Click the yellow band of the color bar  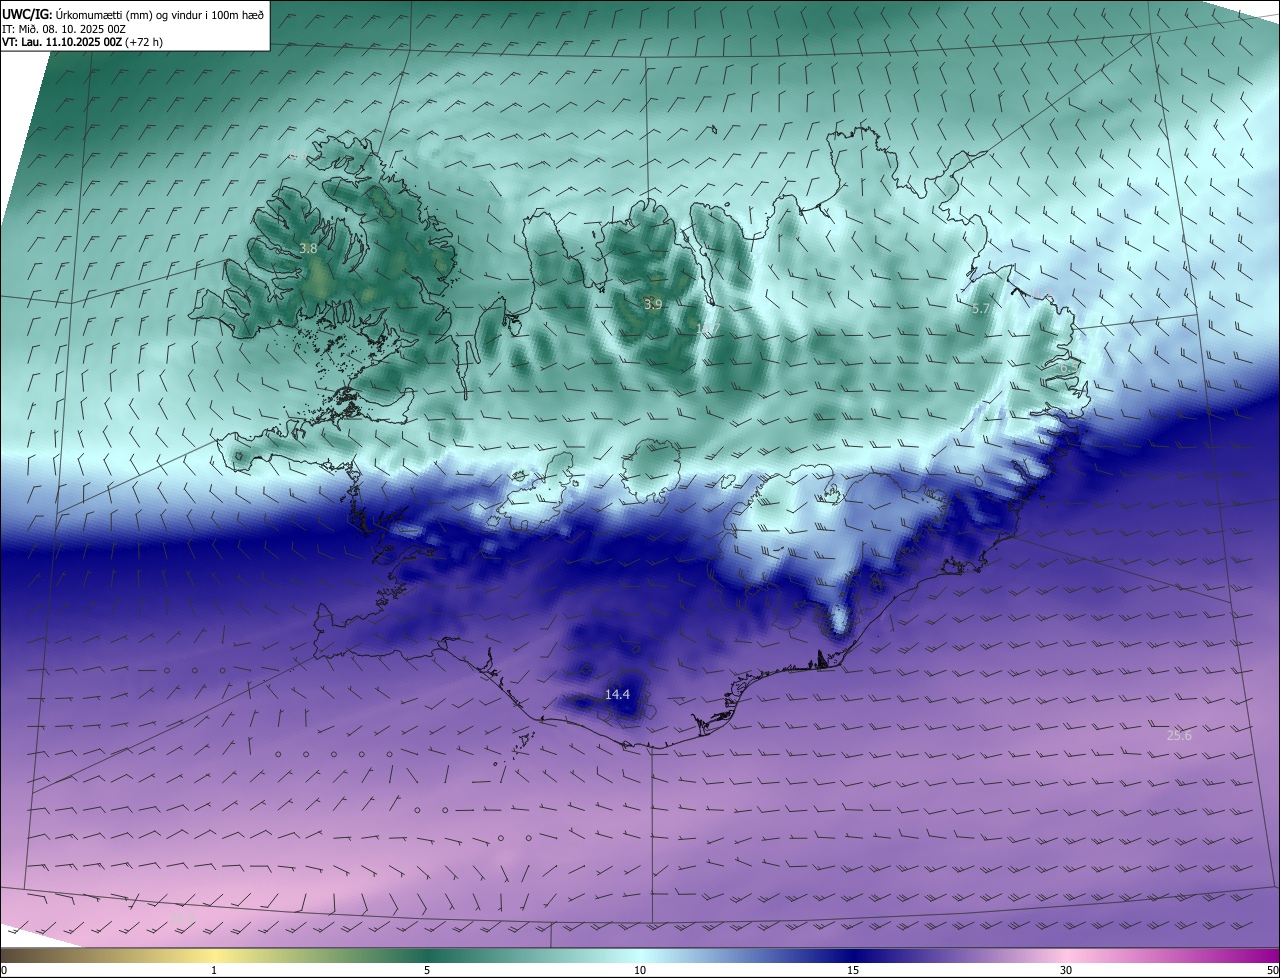tap(215, 956)
